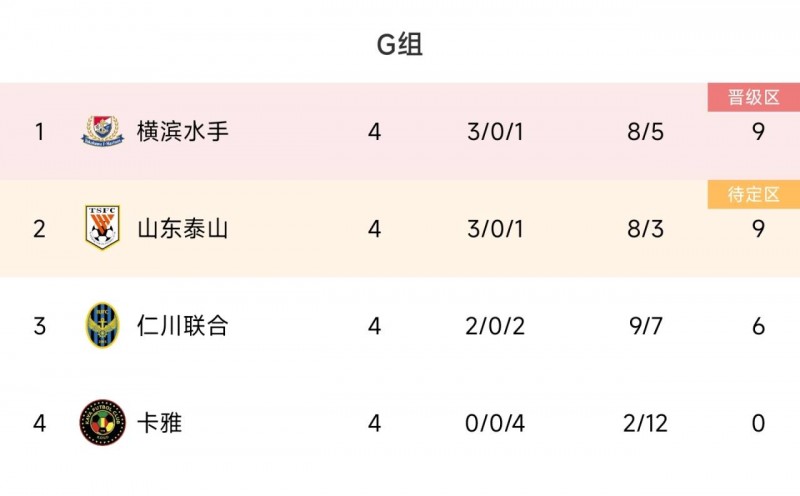Click rank number 1 in standings
The height and width of the screenshot is (496, 800).
[40, 131]
